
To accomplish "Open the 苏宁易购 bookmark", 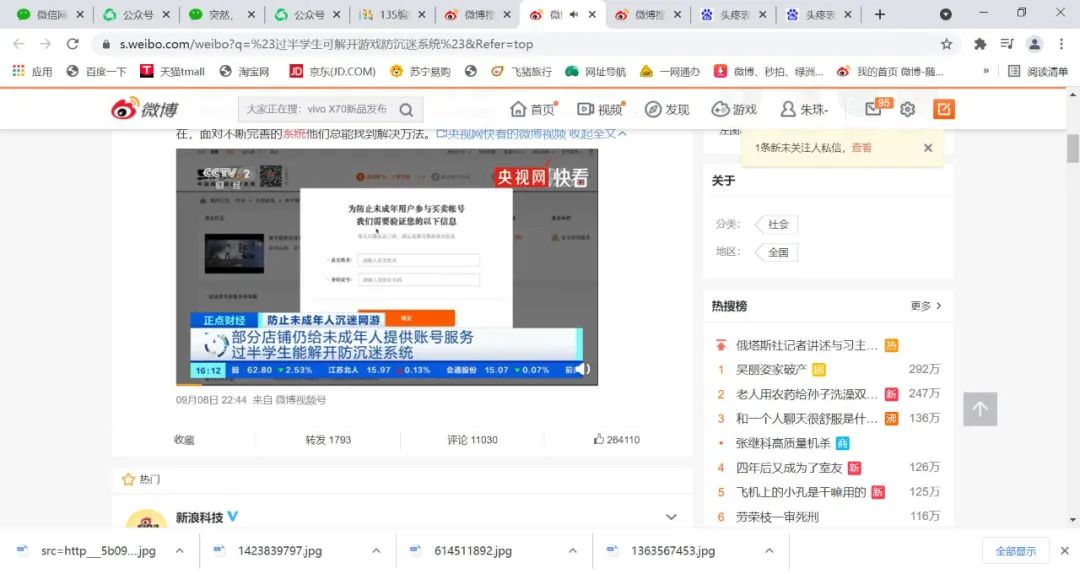I will (x=420, y=72).
